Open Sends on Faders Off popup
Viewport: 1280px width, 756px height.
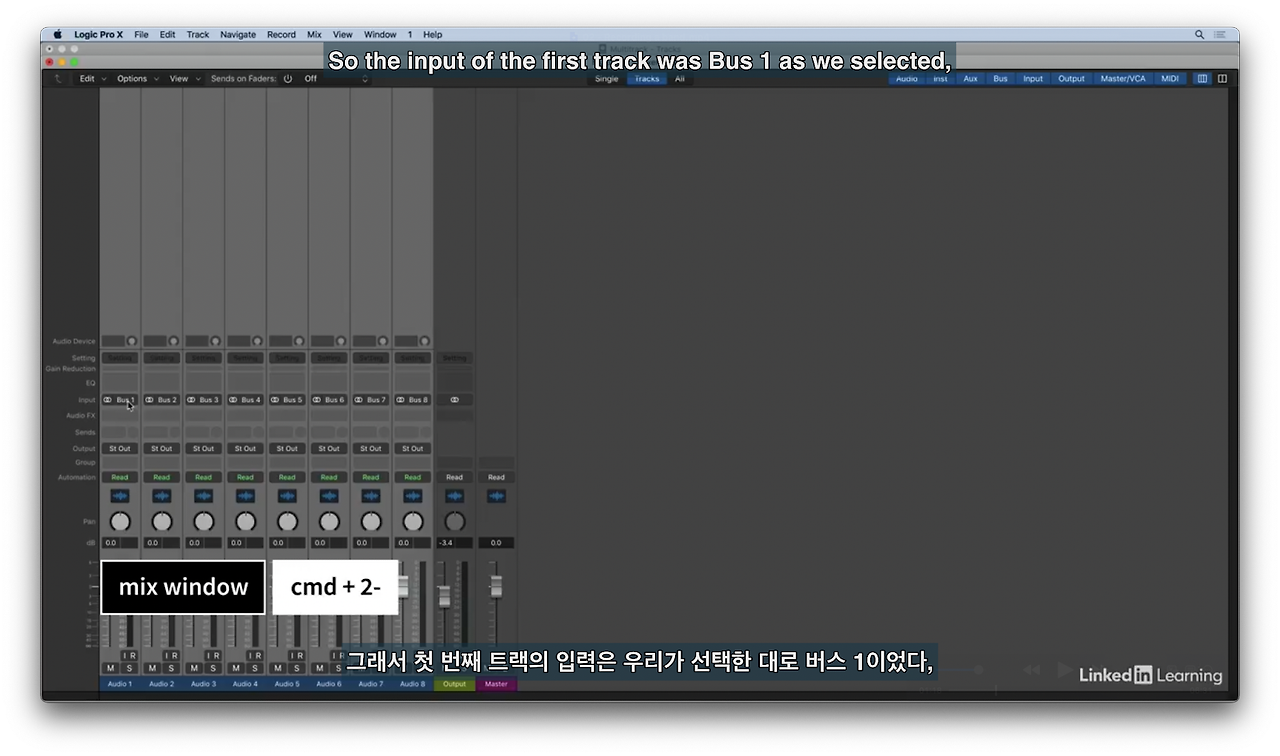(336, 79)
